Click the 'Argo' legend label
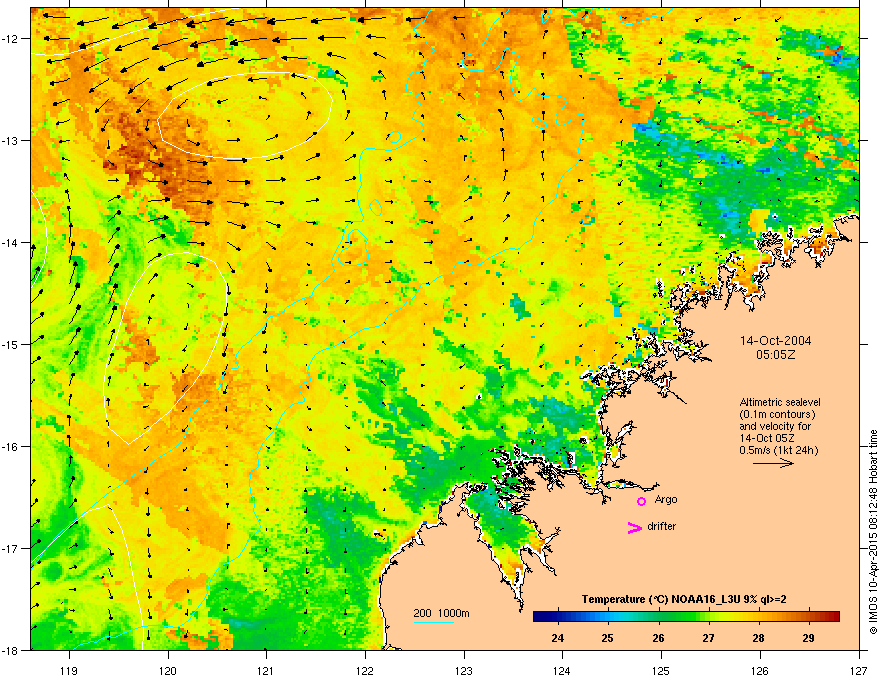The image size is (880, 680). (x=666, y=499)
